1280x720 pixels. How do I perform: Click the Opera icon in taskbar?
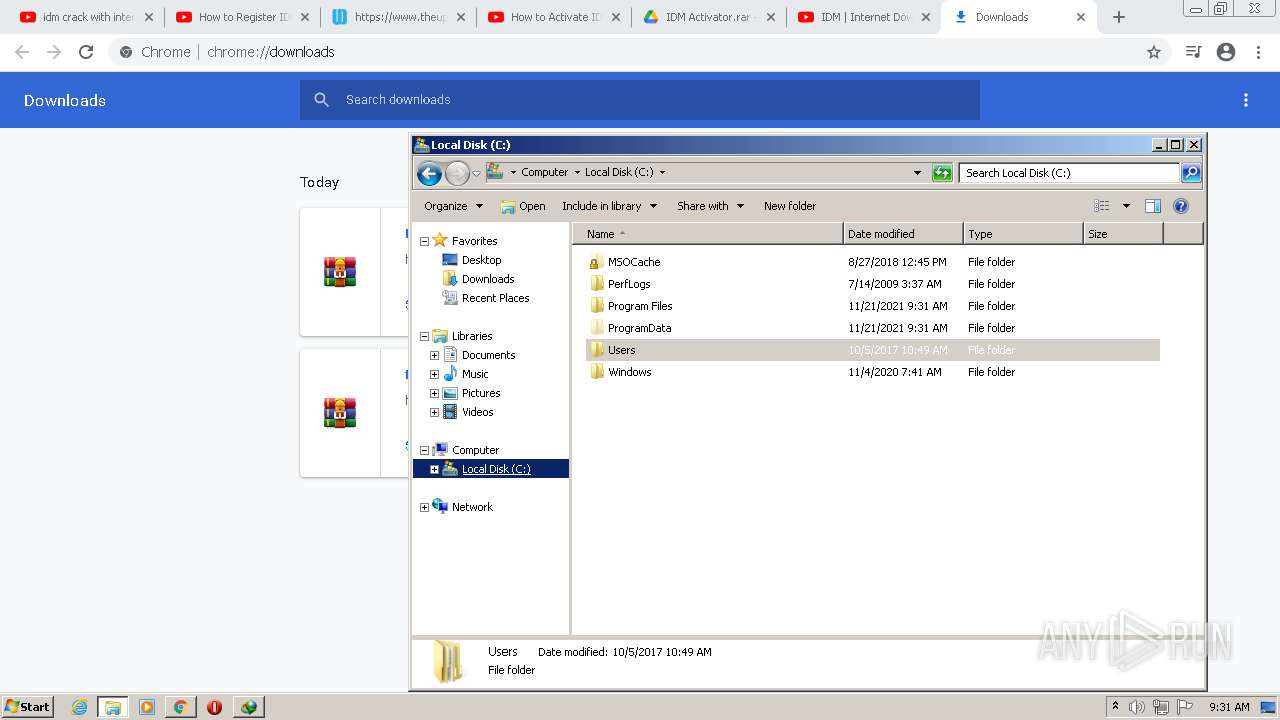click(214, 707)
